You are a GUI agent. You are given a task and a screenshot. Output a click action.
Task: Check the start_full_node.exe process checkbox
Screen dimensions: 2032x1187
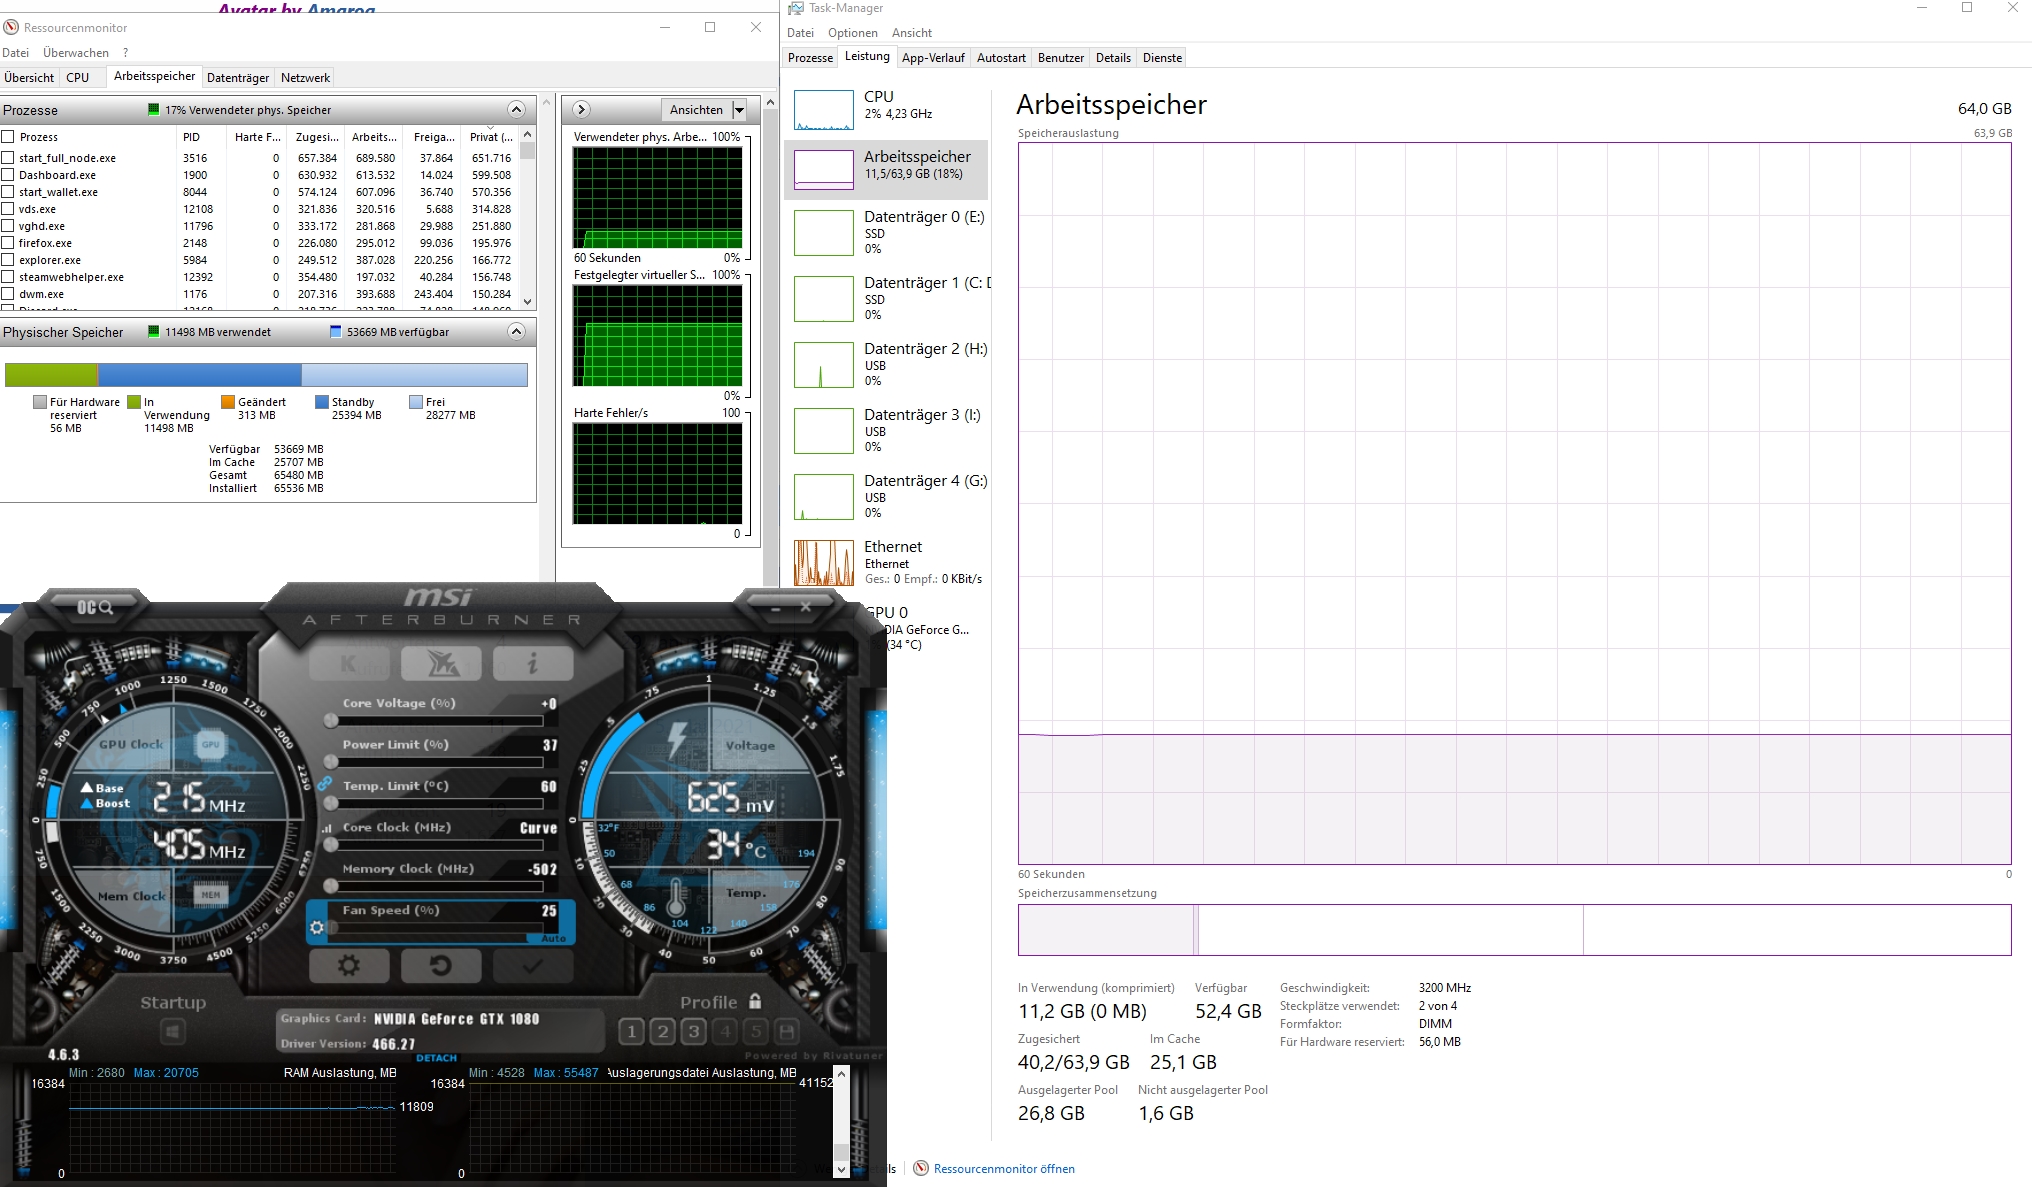tap(8, 158)
